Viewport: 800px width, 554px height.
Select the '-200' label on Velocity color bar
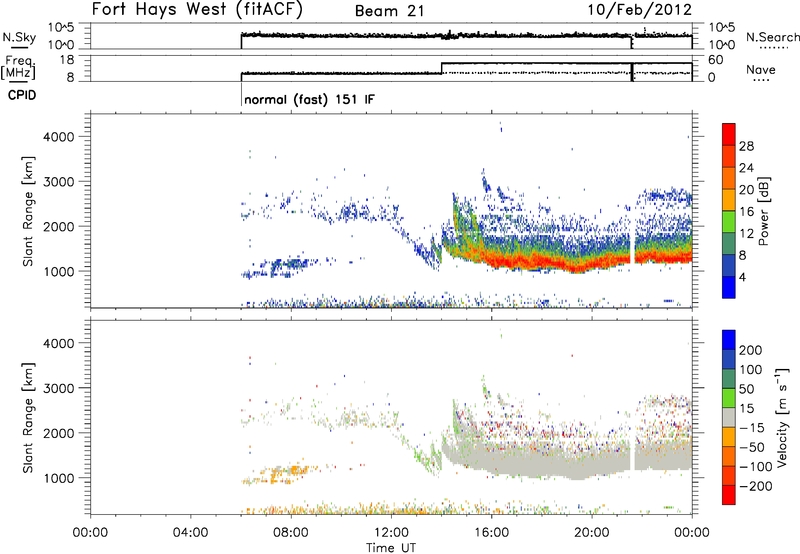point(756,486)
